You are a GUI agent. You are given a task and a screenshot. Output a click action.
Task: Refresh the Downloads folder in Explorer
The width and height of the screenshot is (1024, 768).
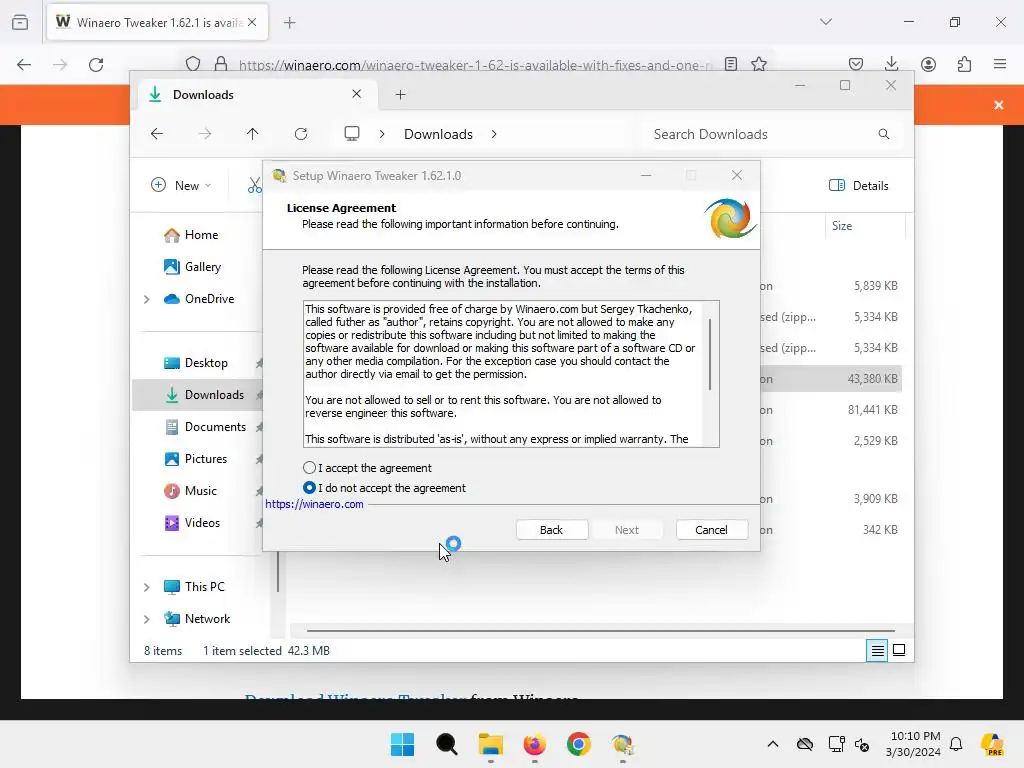click(300, 134)
